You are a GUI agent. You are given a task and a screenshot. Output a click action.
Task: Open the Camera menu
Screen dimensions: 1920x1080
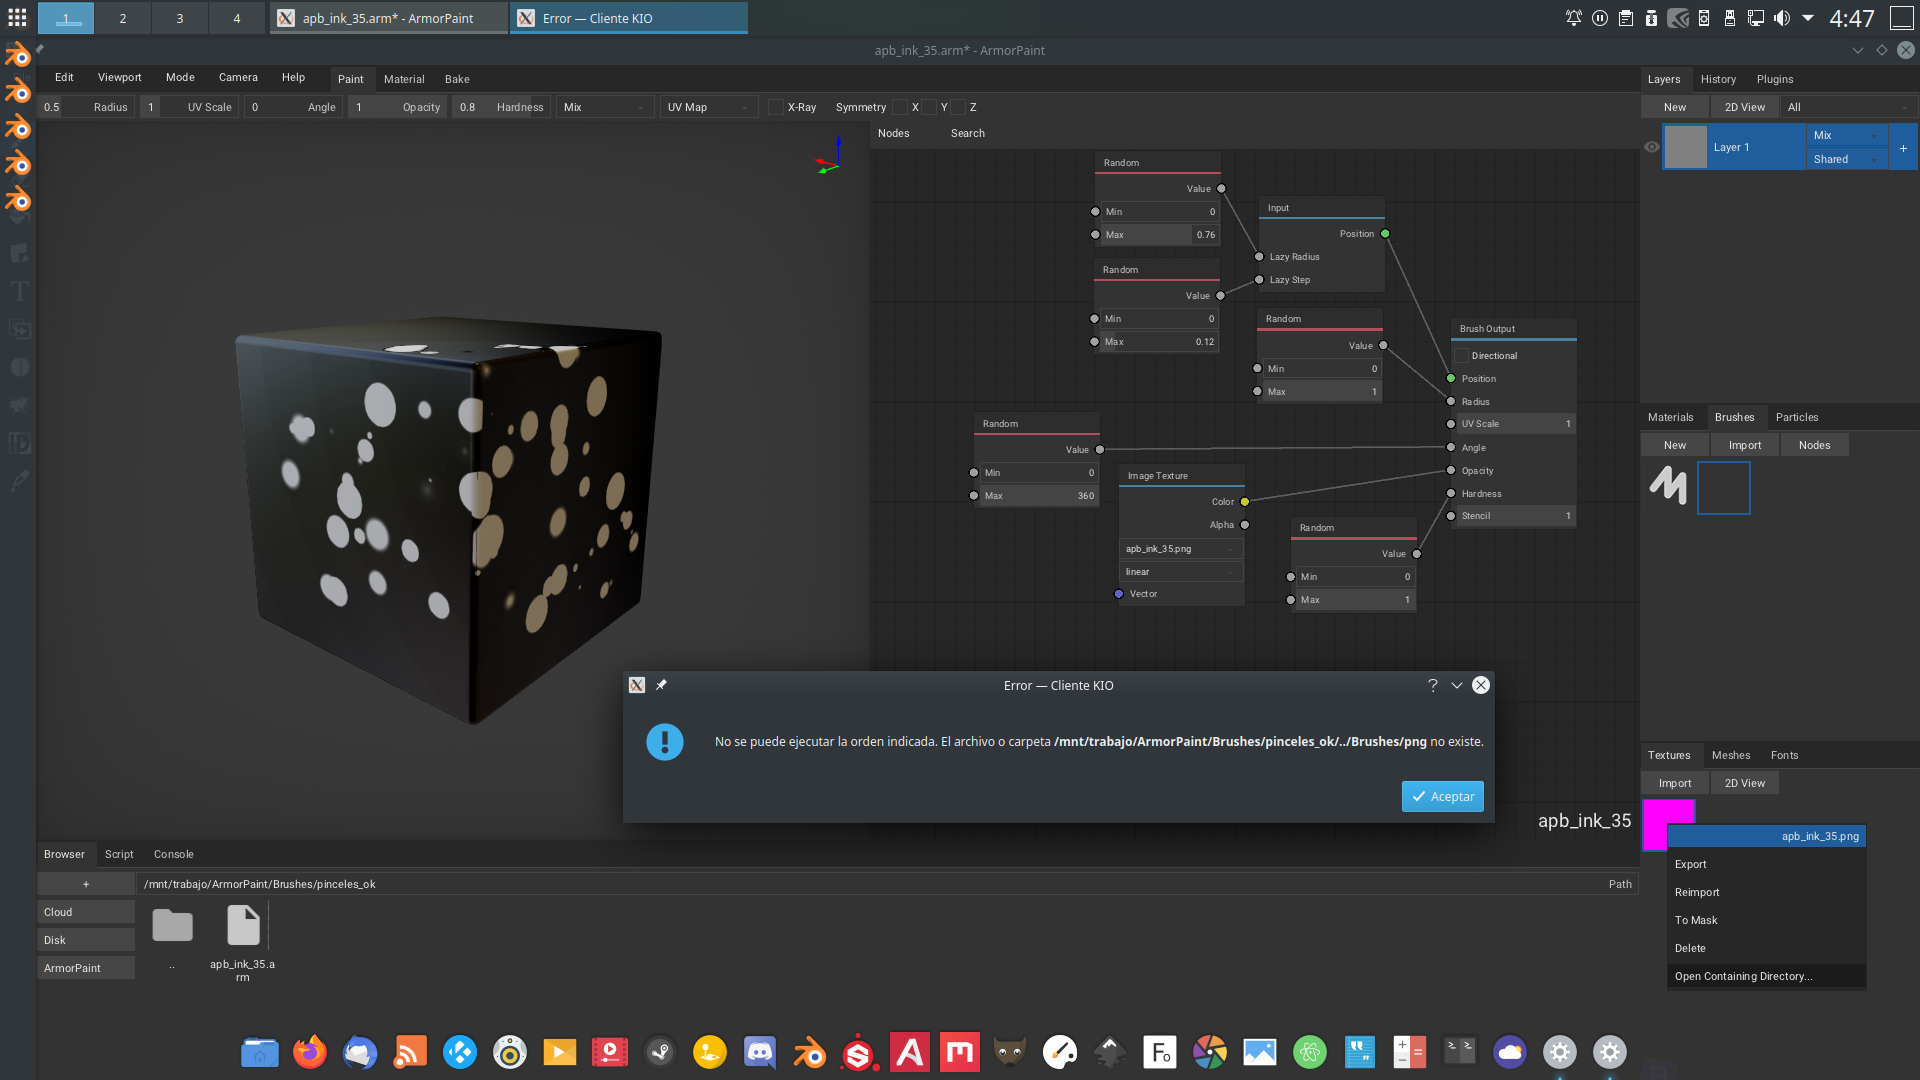pyautogui.click(x=238, y=77)
